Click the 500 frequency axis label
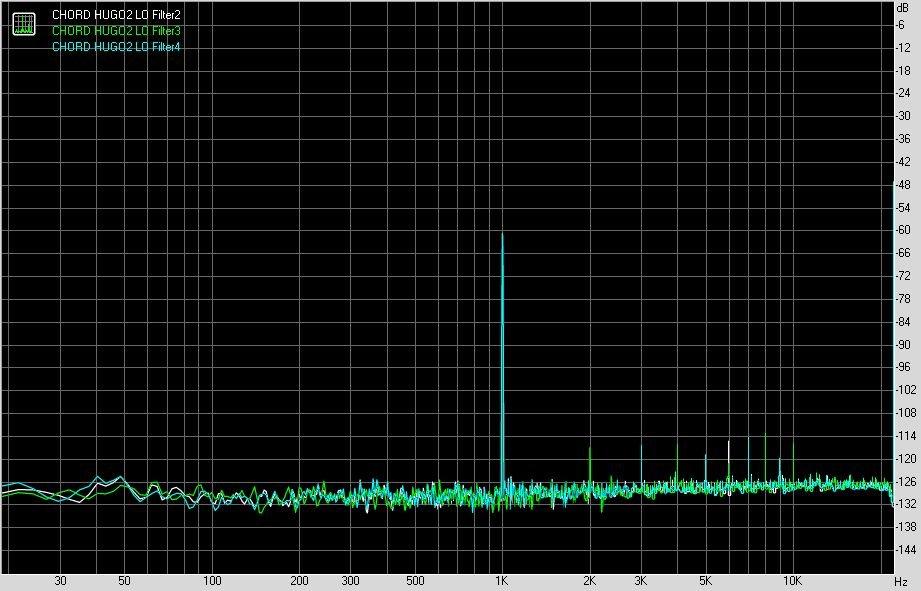This screenshot has height=591, width=921. tap(415, 581)
